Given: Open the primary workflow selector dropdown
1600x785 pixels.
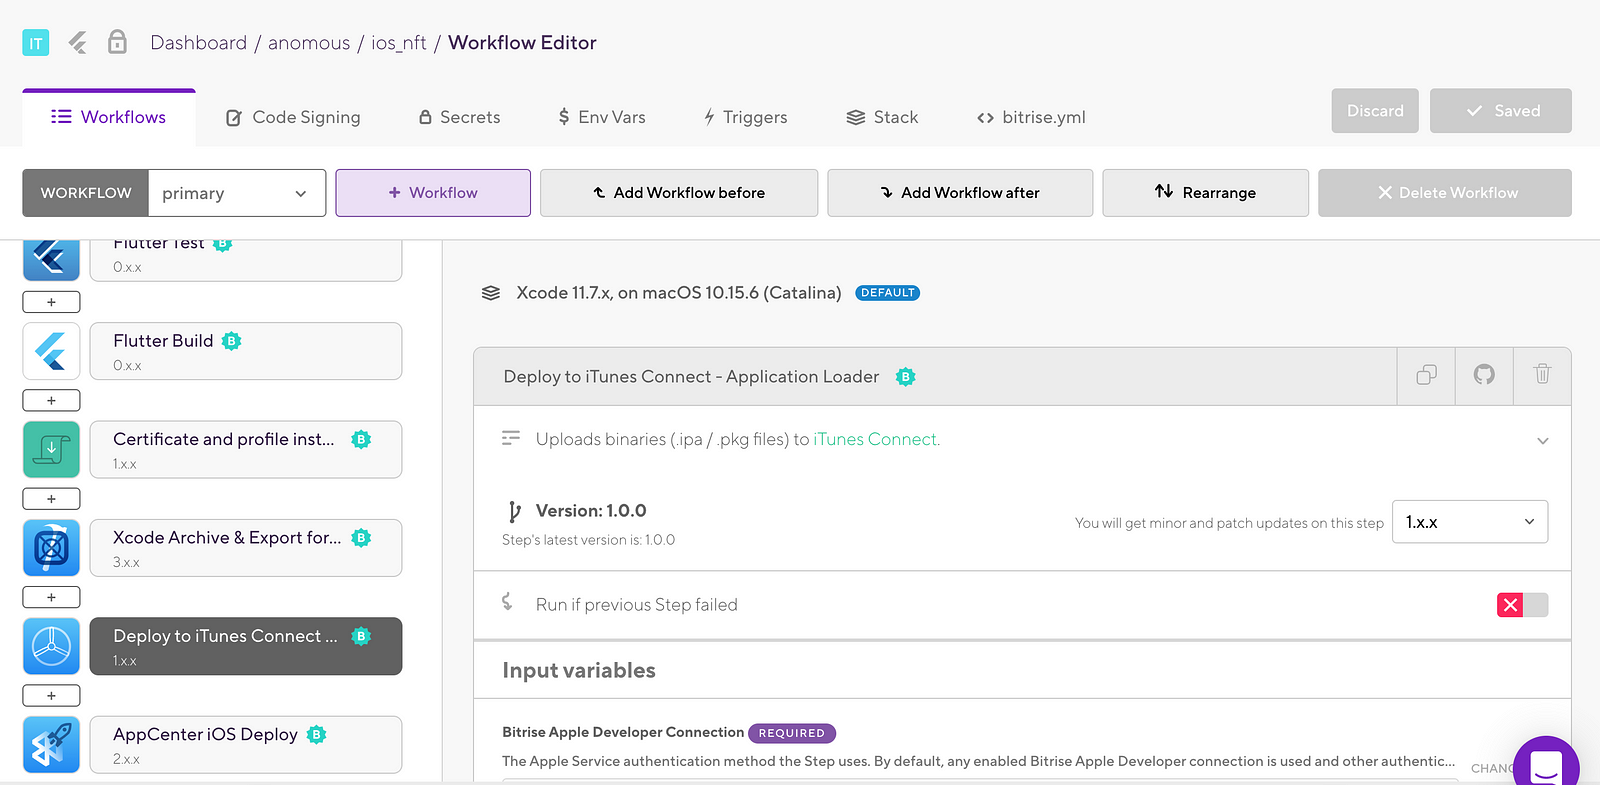Looking at the screenshot, I should (237, 193).
